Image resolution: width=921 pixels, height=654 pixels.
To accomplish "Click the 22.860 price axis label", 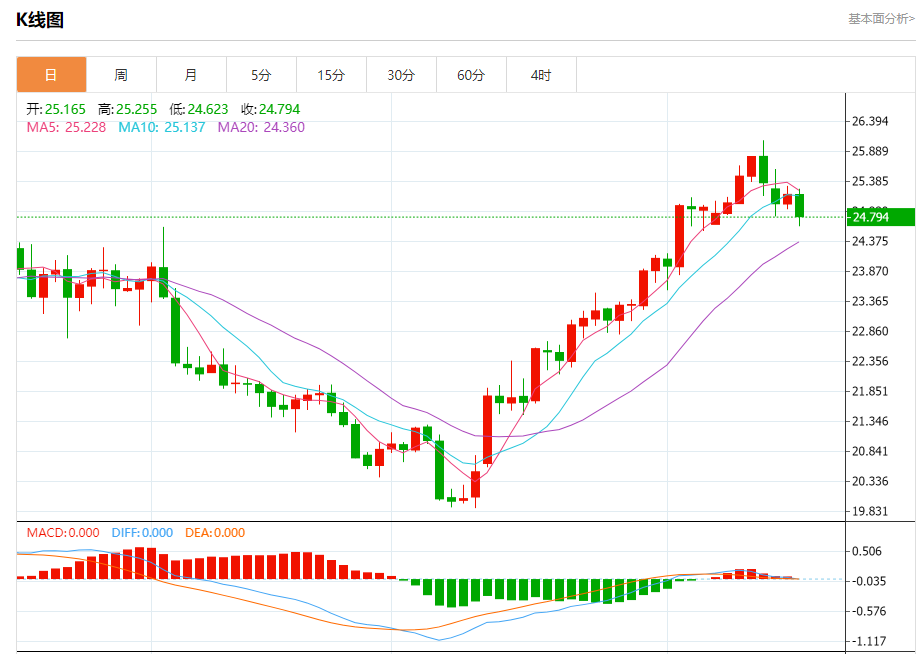I will coord(870,331).
